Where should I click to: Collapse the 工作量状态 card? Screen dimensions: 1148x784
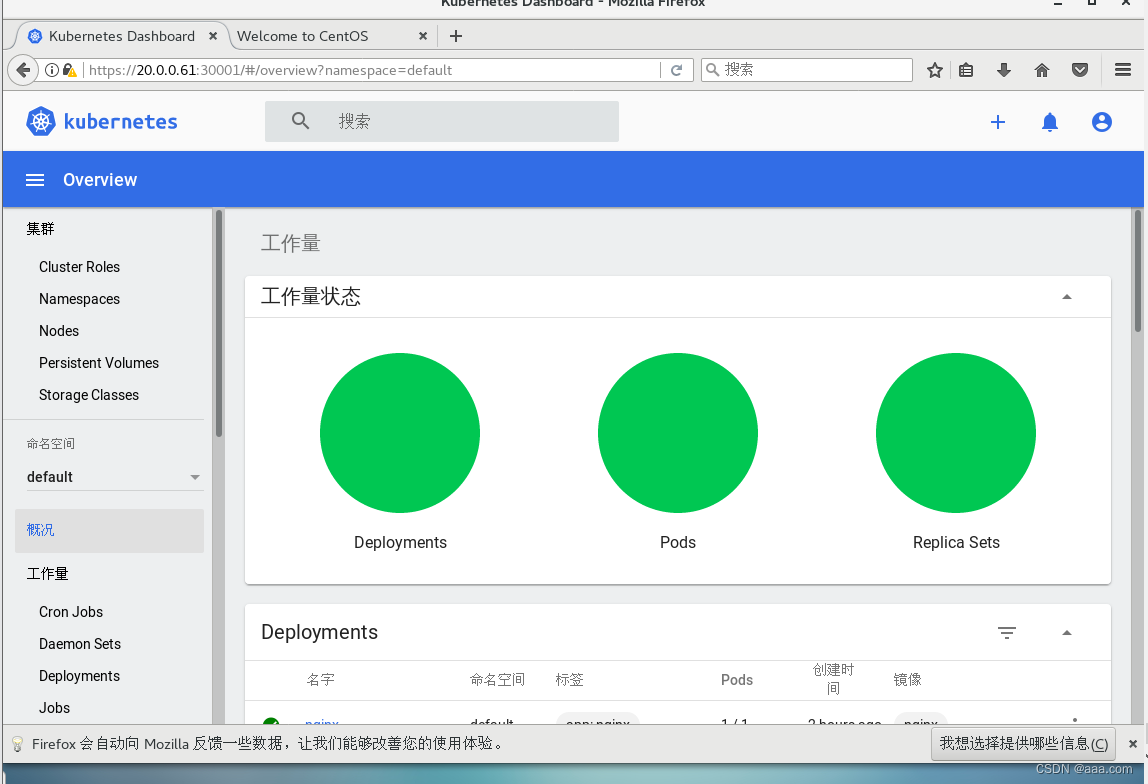pyautogui.click(x=1067, y=296)
